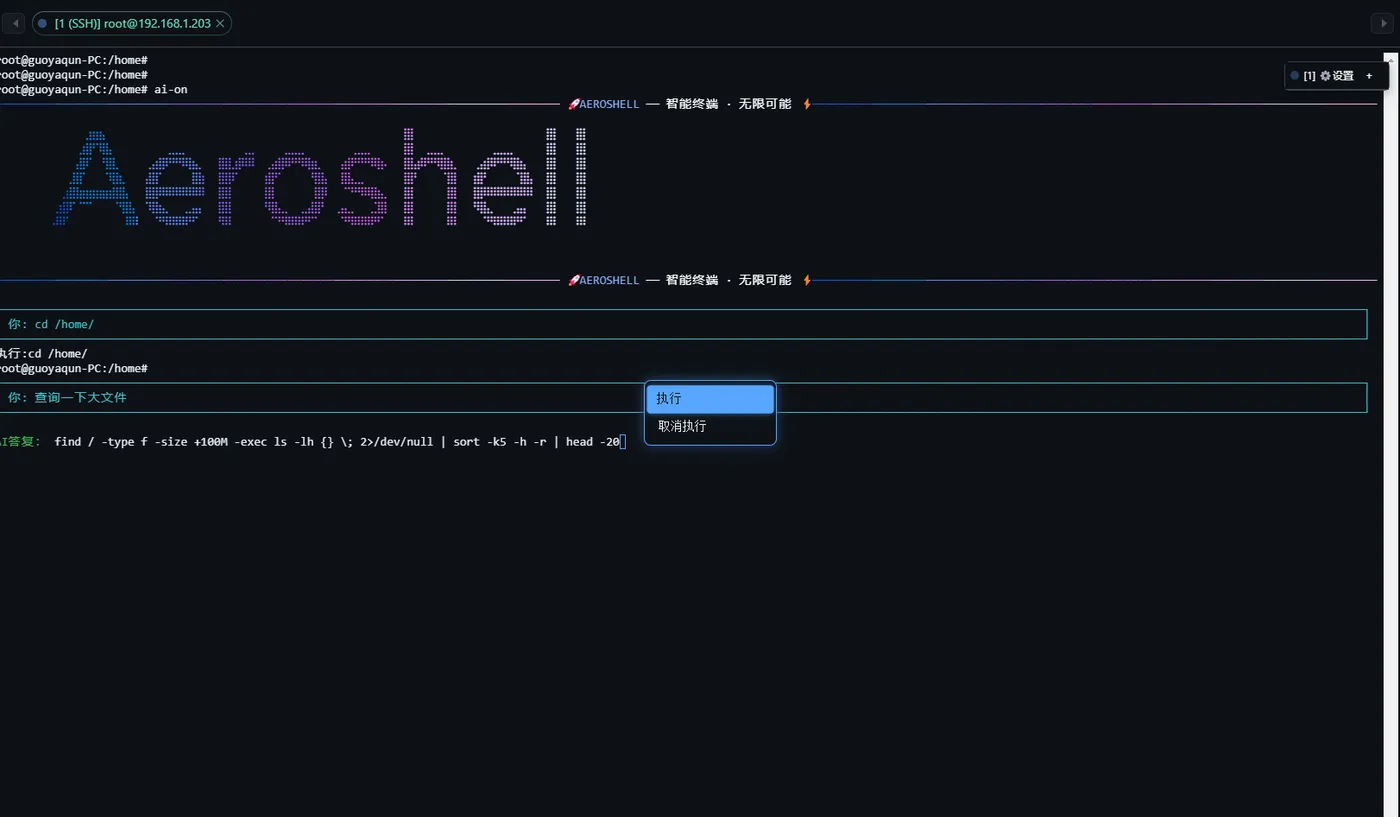Image resolution: width=1400 pixels, height=817 pixels.
Task: Close the root@192.168.1.203 SSH tab
Action: [220, 23]
